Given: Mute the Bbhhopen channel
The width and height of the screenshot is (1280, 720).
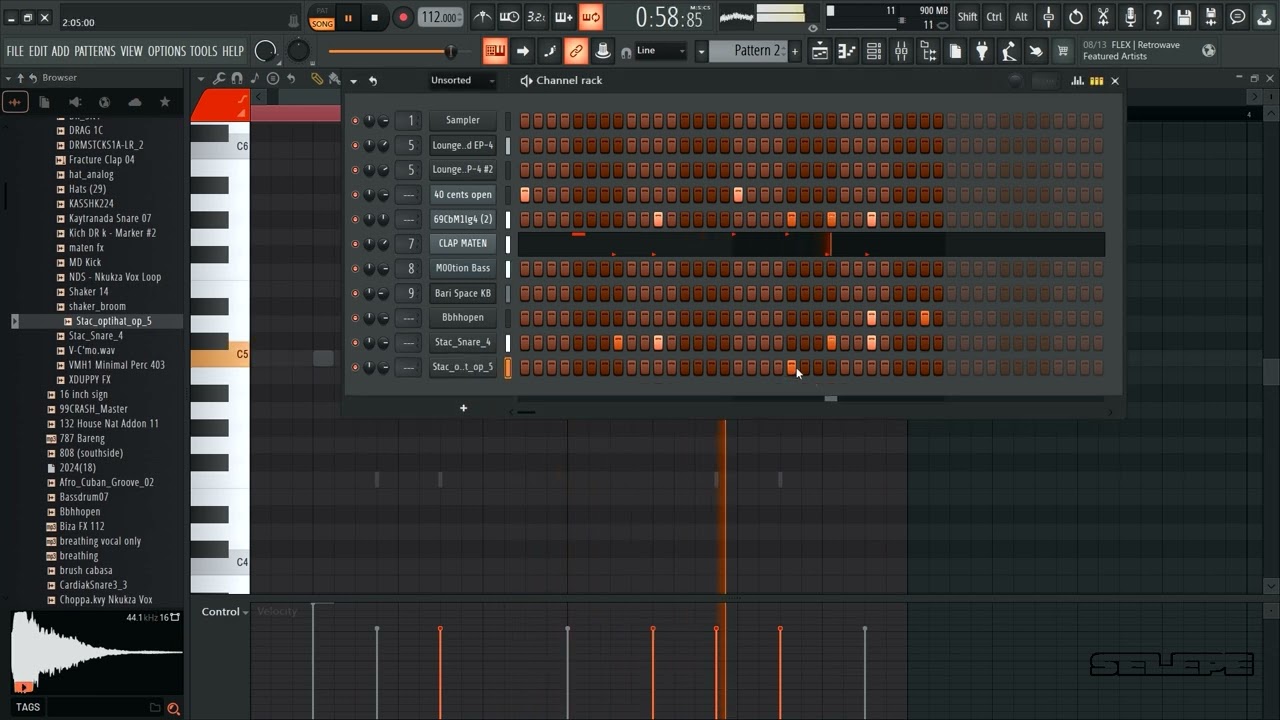Looking at the screenshot, I should tap(354, 317).
